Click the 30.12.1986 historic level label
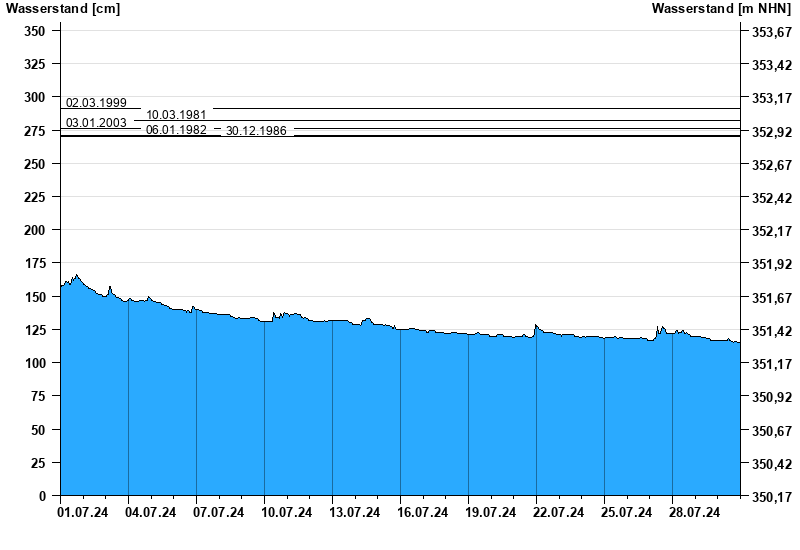The image size is (800, 550). tap(256, 131)
